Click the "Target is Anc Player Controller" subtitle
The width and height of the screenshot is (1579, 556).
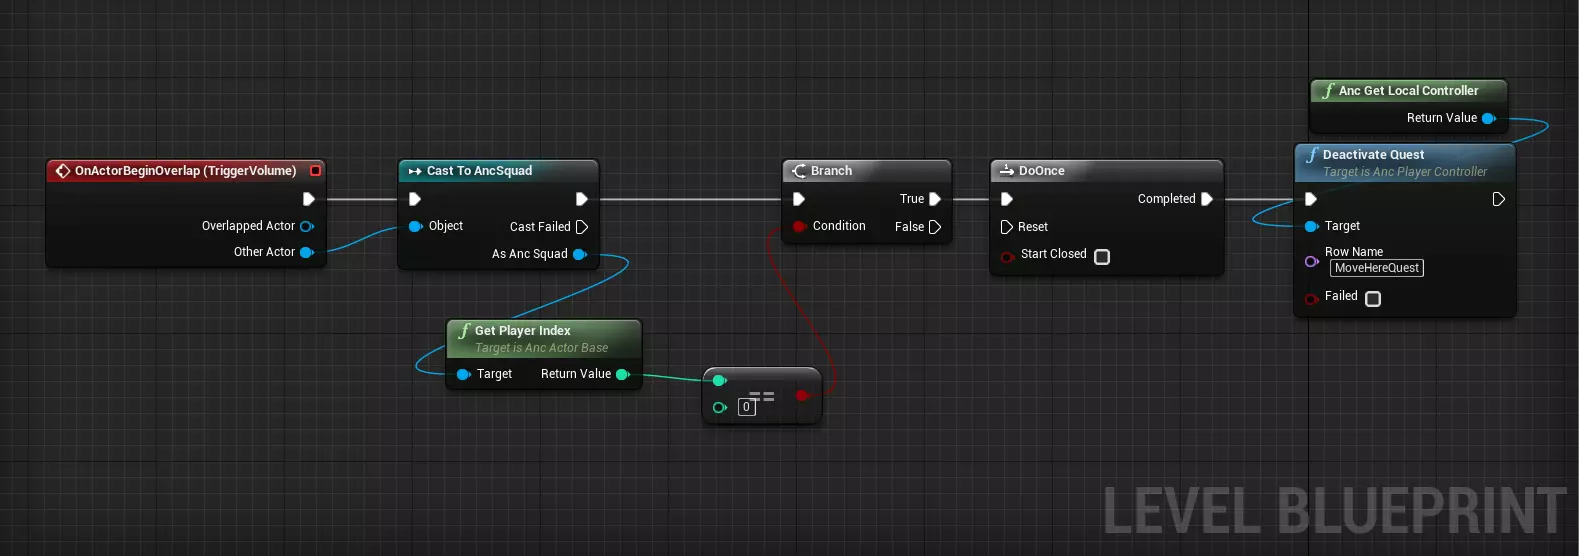[x=1405, y=172]
